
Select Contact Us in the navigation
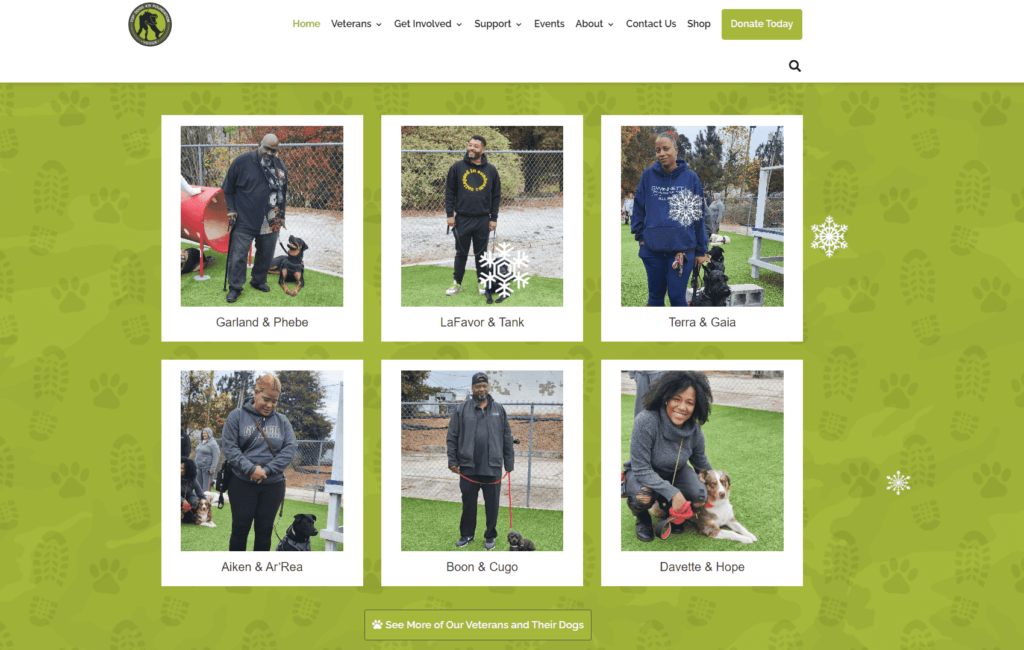(x=650, y=24)
